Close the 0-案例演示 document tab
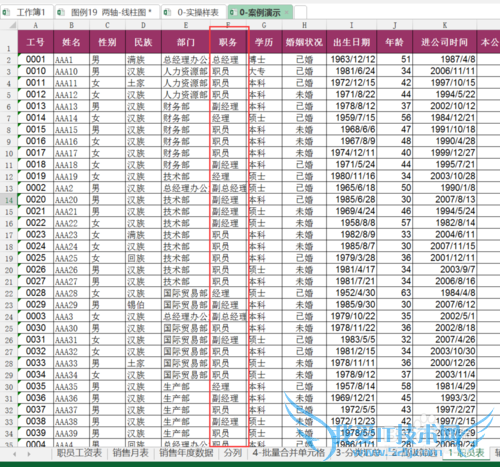Viewport: 500px width, 467px height. [x=287, y=13]
